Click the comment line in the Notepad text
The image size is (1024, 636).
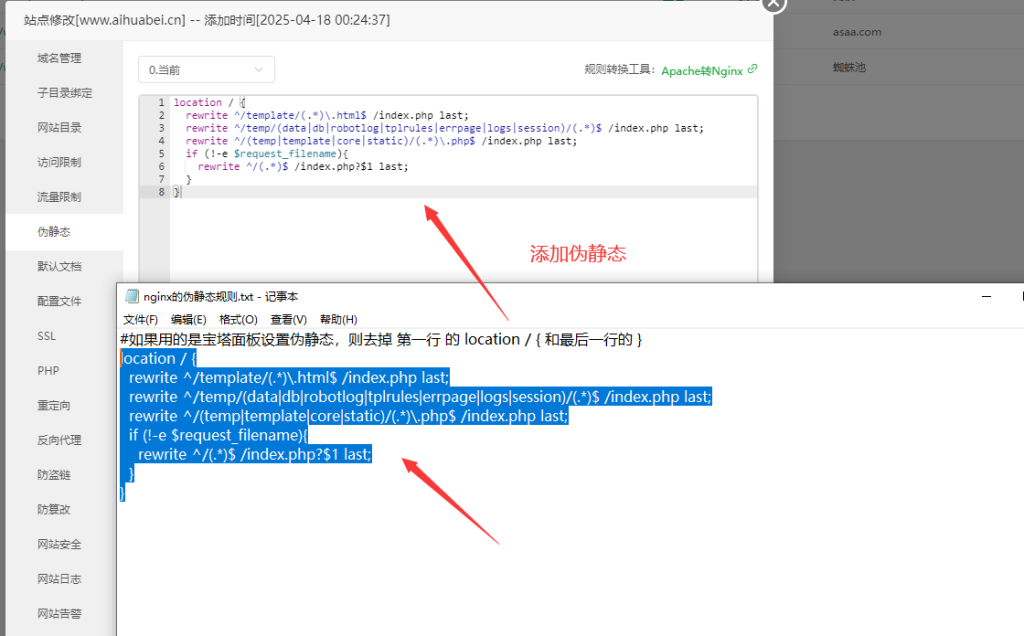380,340
